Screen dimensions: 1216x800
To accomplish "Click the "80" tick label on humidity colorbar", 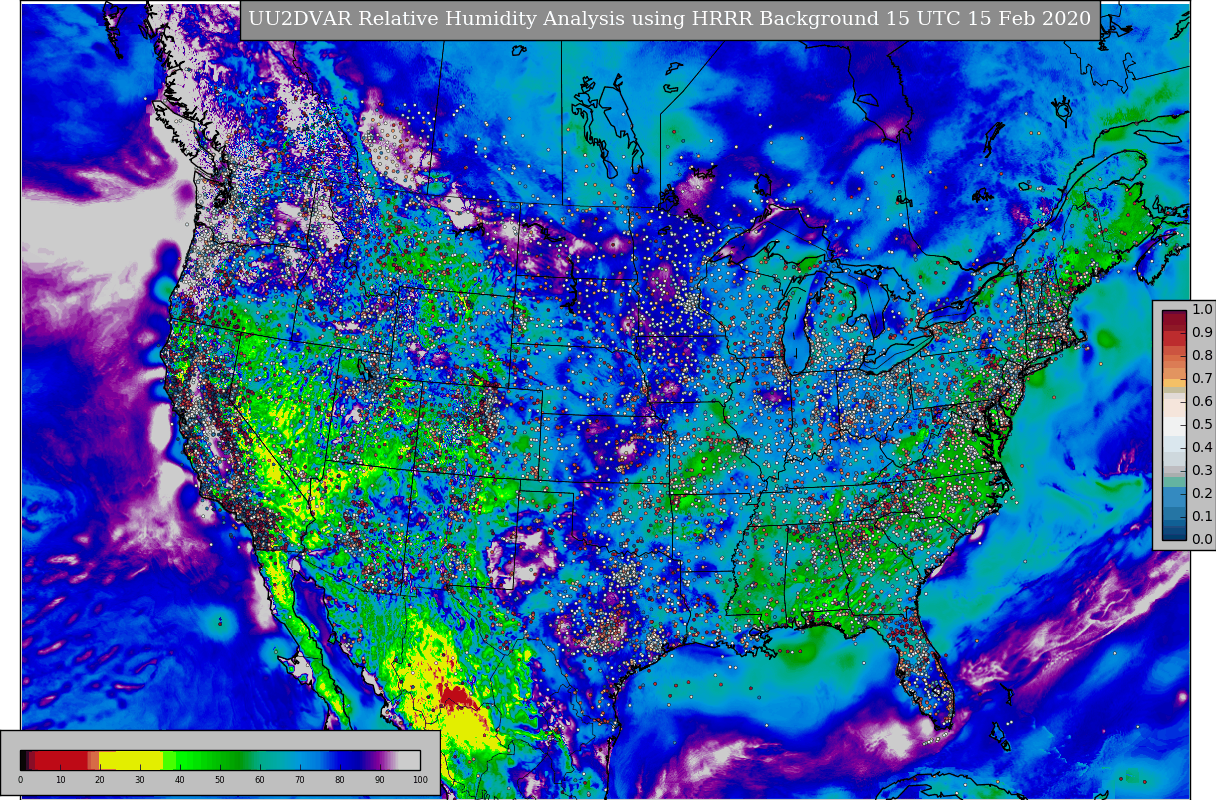I will point(340,780).
